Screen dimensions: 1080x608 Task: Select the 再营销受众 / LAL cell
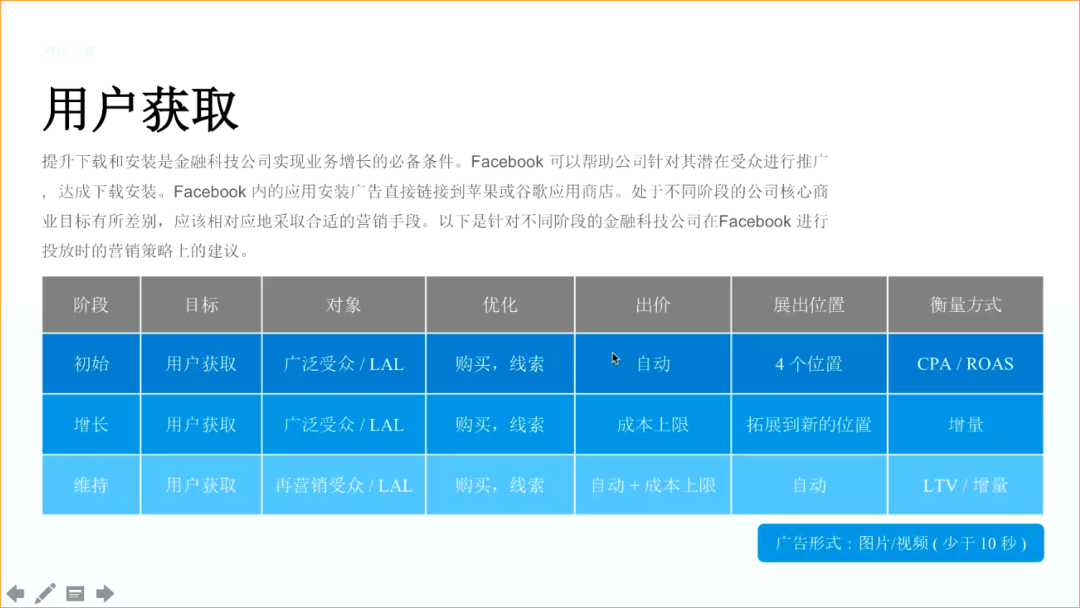click(343, 484)
